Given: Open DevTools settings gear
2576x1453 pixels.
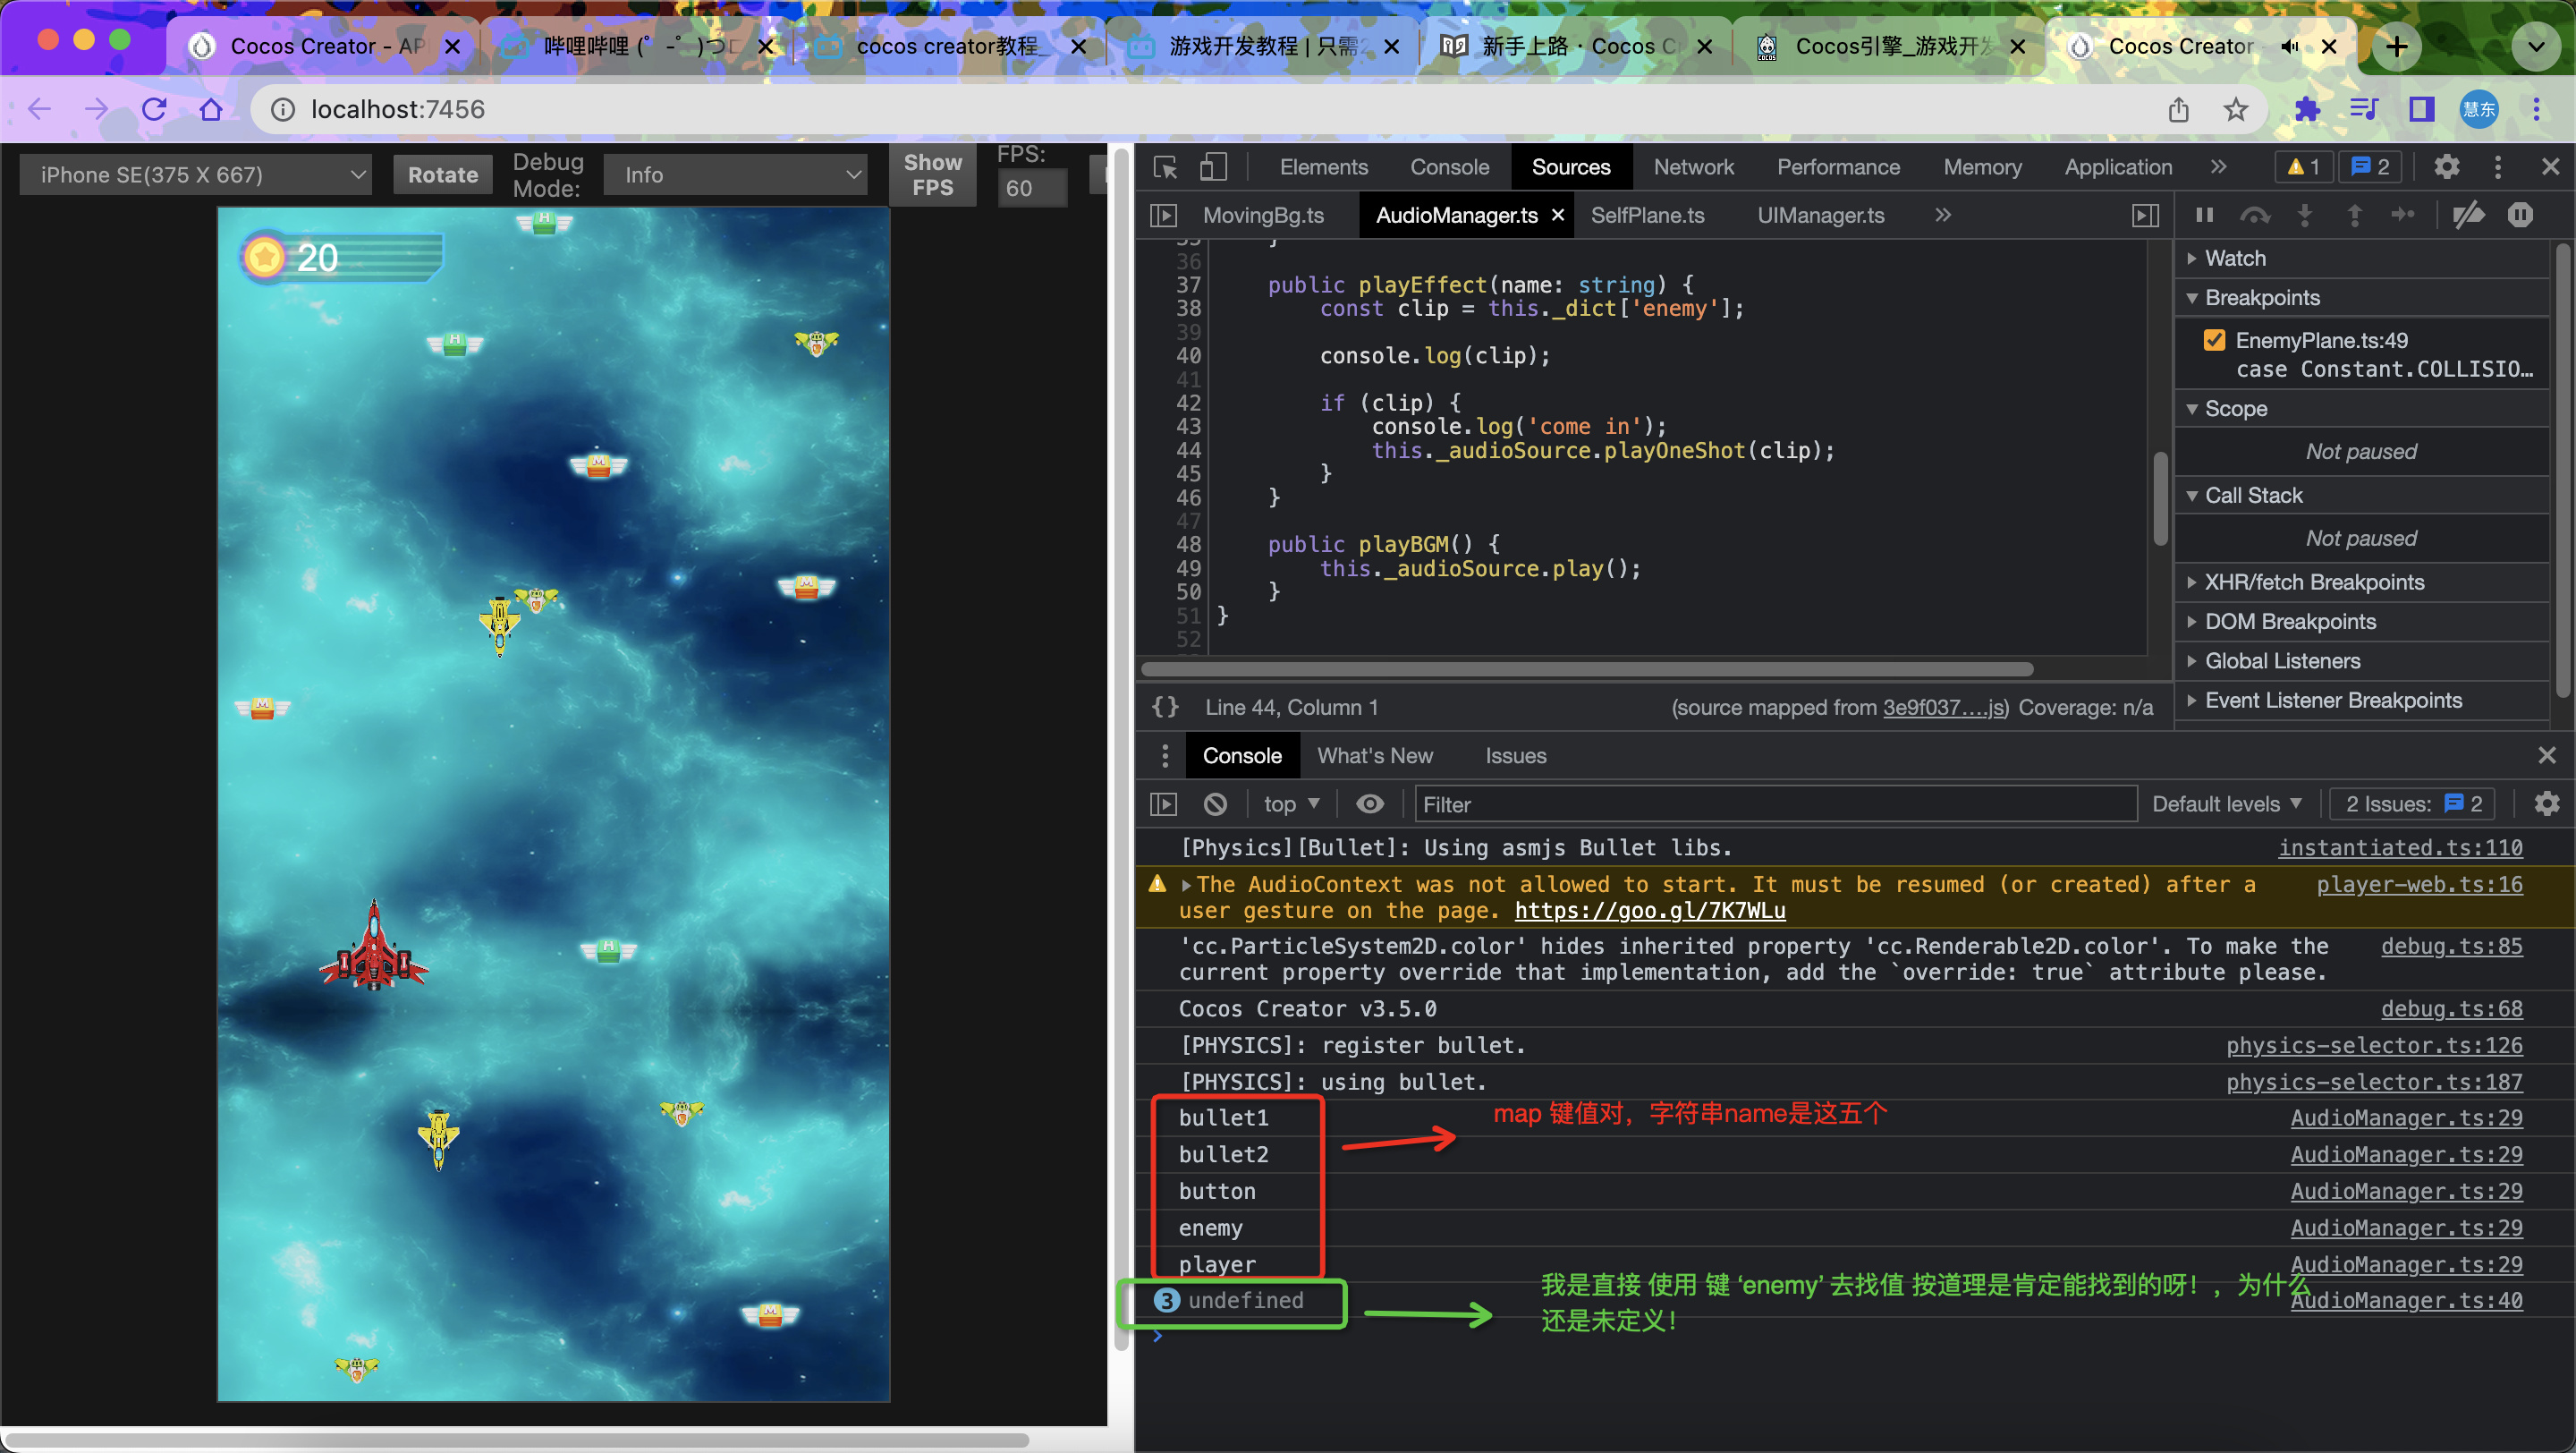Looking at the screenshot, I should (2446, 167).
